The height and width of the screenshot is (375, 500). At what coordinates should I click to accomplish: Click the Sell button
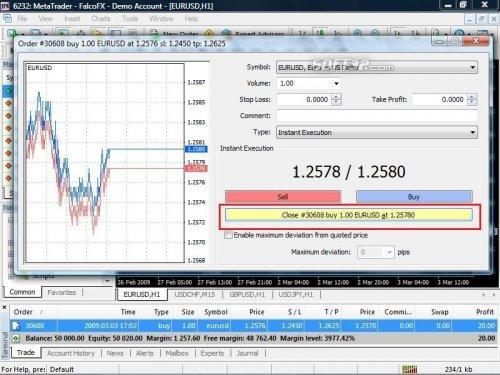point(283,196)
